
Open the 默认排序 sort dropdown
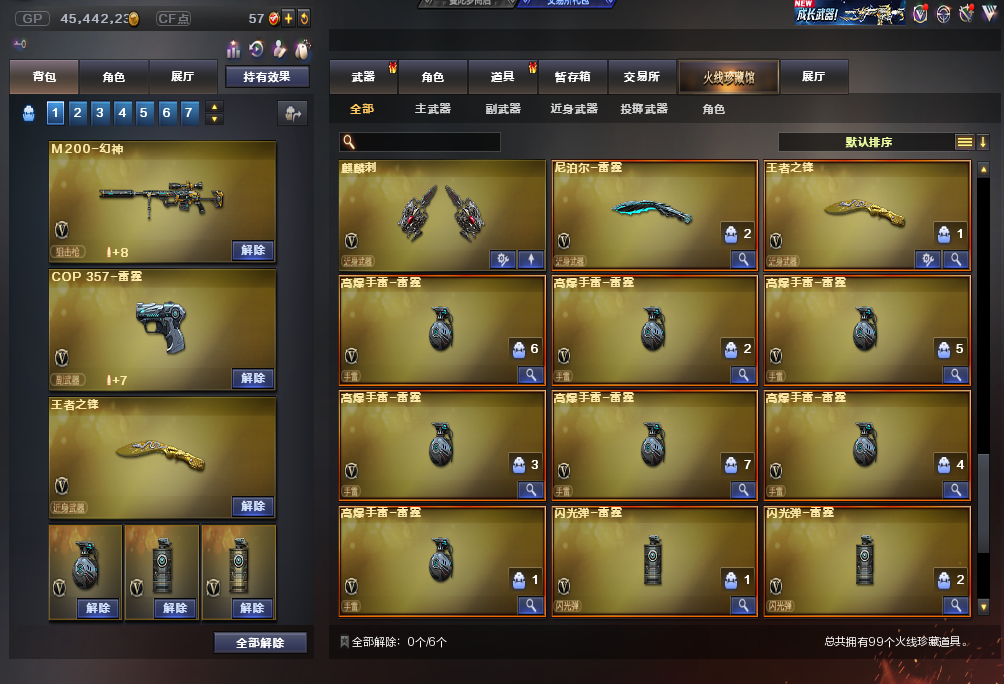(x=868, y=142)
